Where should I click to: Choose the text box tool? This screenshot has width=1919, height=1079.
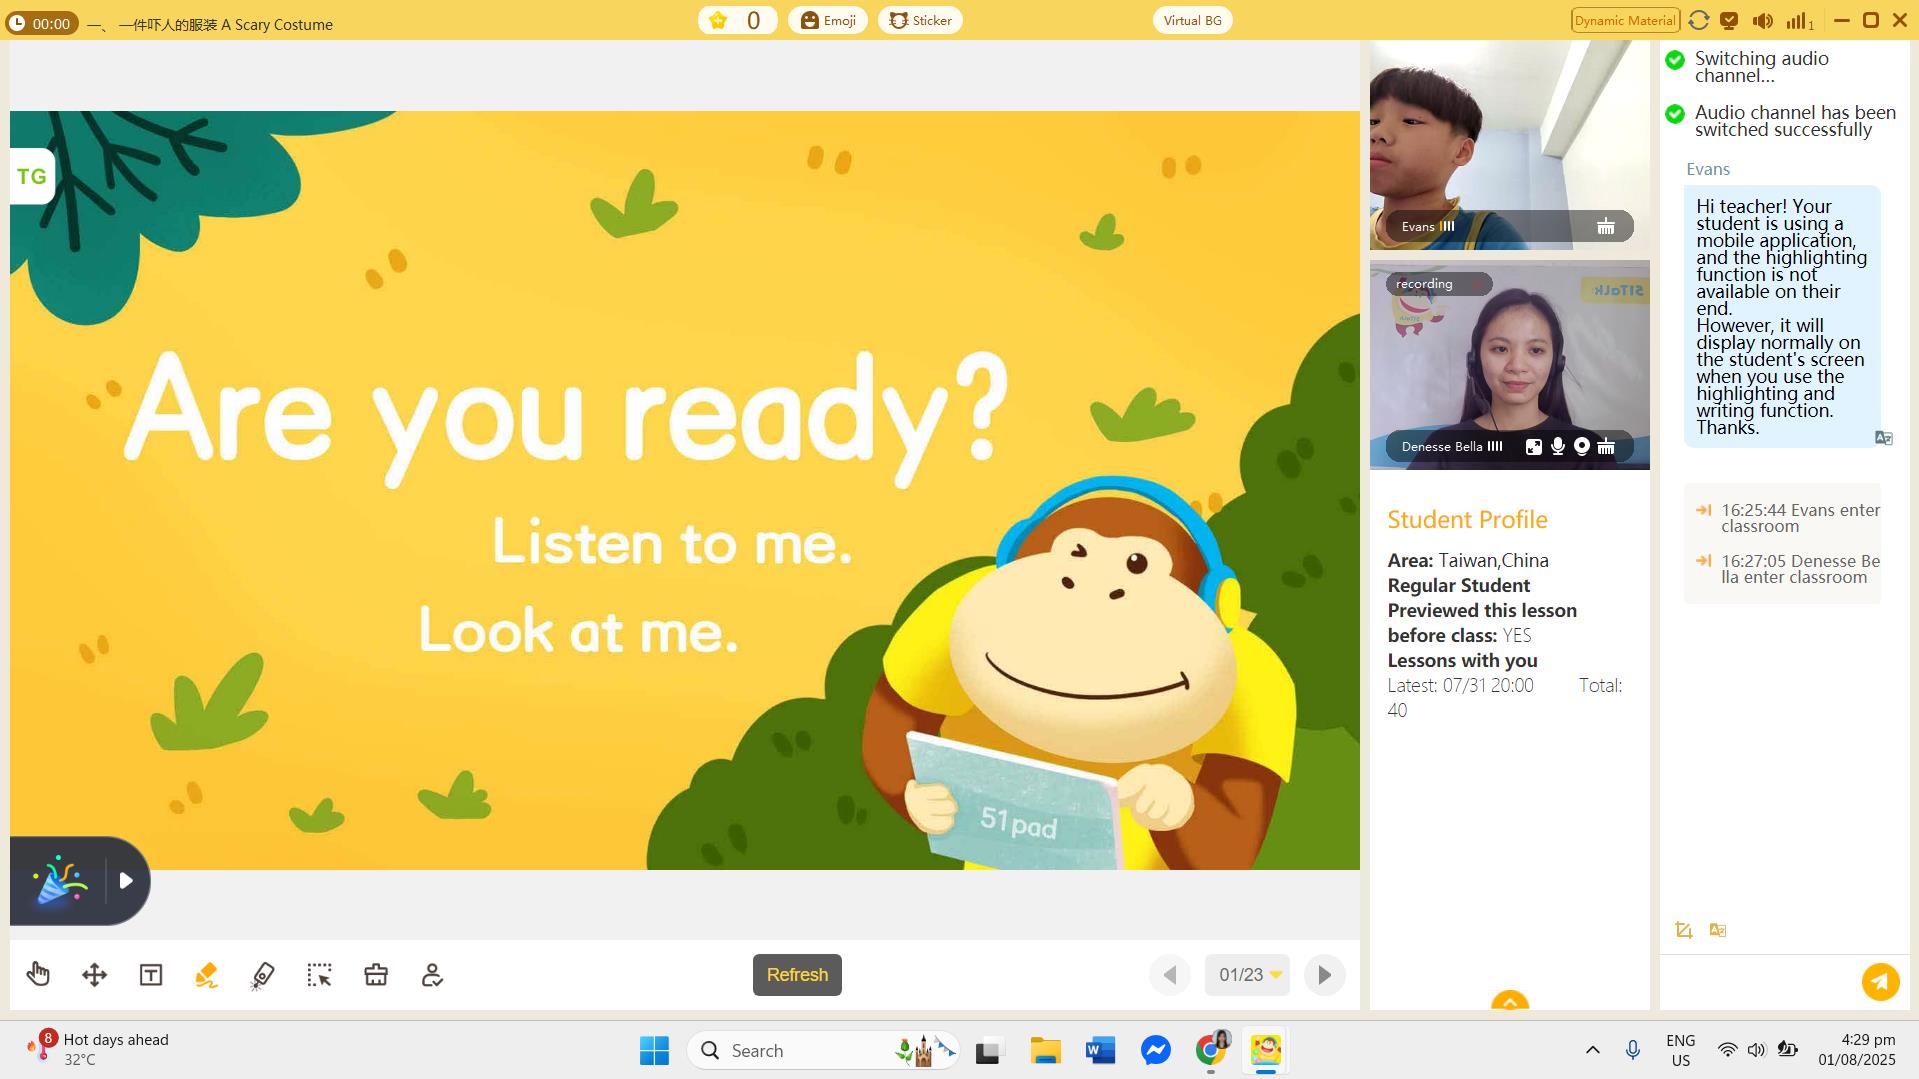coord(151,975)
